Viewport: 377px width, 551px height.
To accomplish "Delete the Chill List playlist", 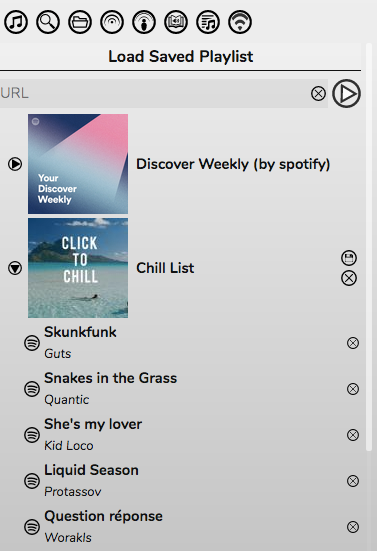I will 349,278.
